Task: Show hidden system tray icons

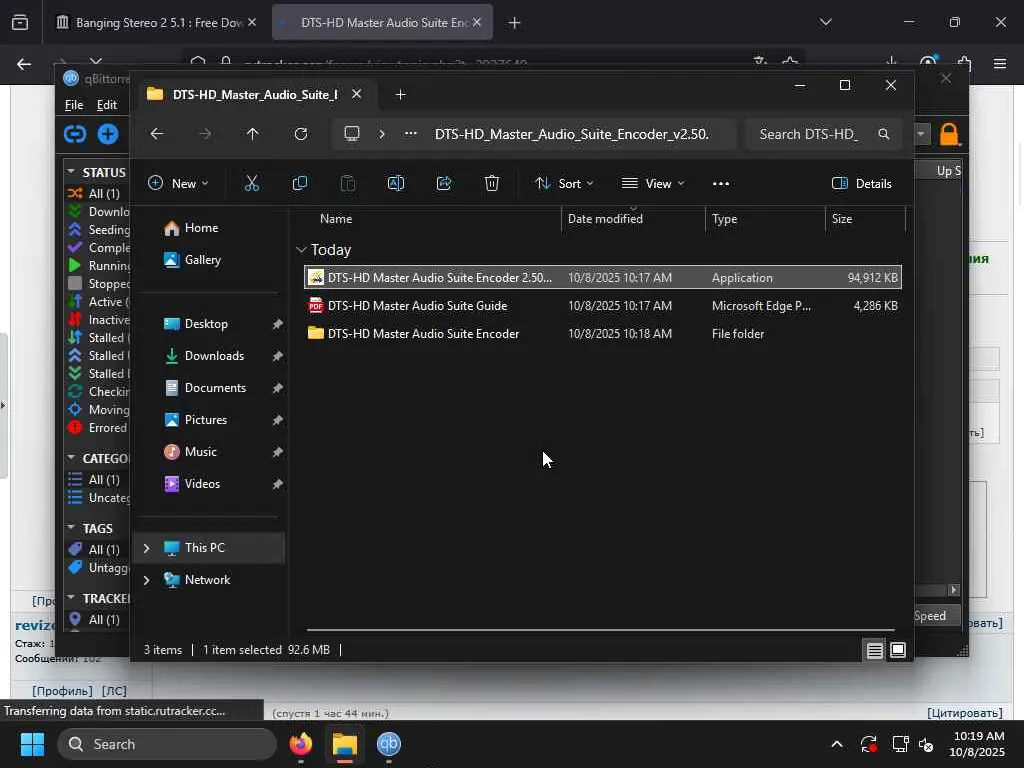Action: pos(837,744)
